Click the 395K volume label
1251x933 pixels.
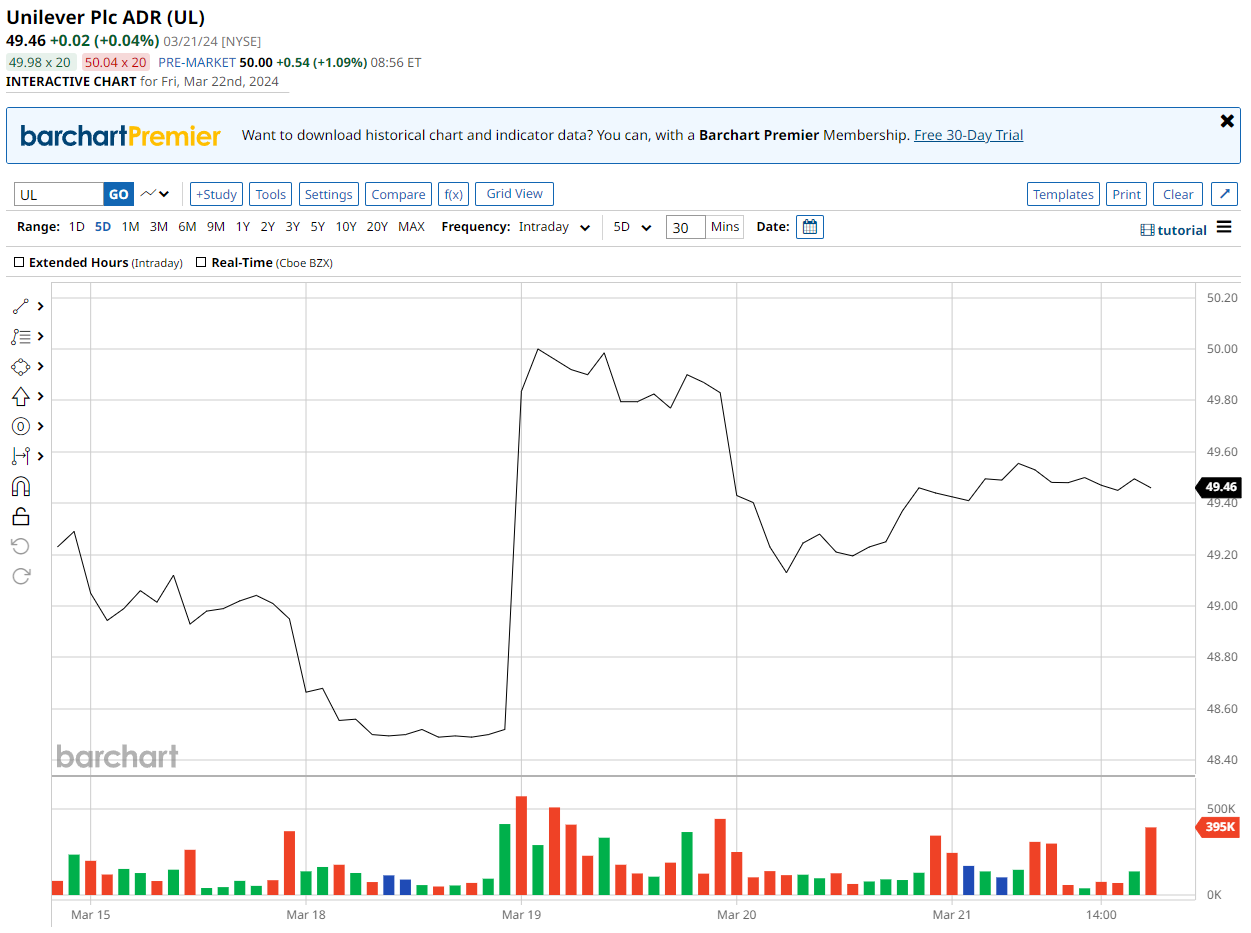(1219, 827)
